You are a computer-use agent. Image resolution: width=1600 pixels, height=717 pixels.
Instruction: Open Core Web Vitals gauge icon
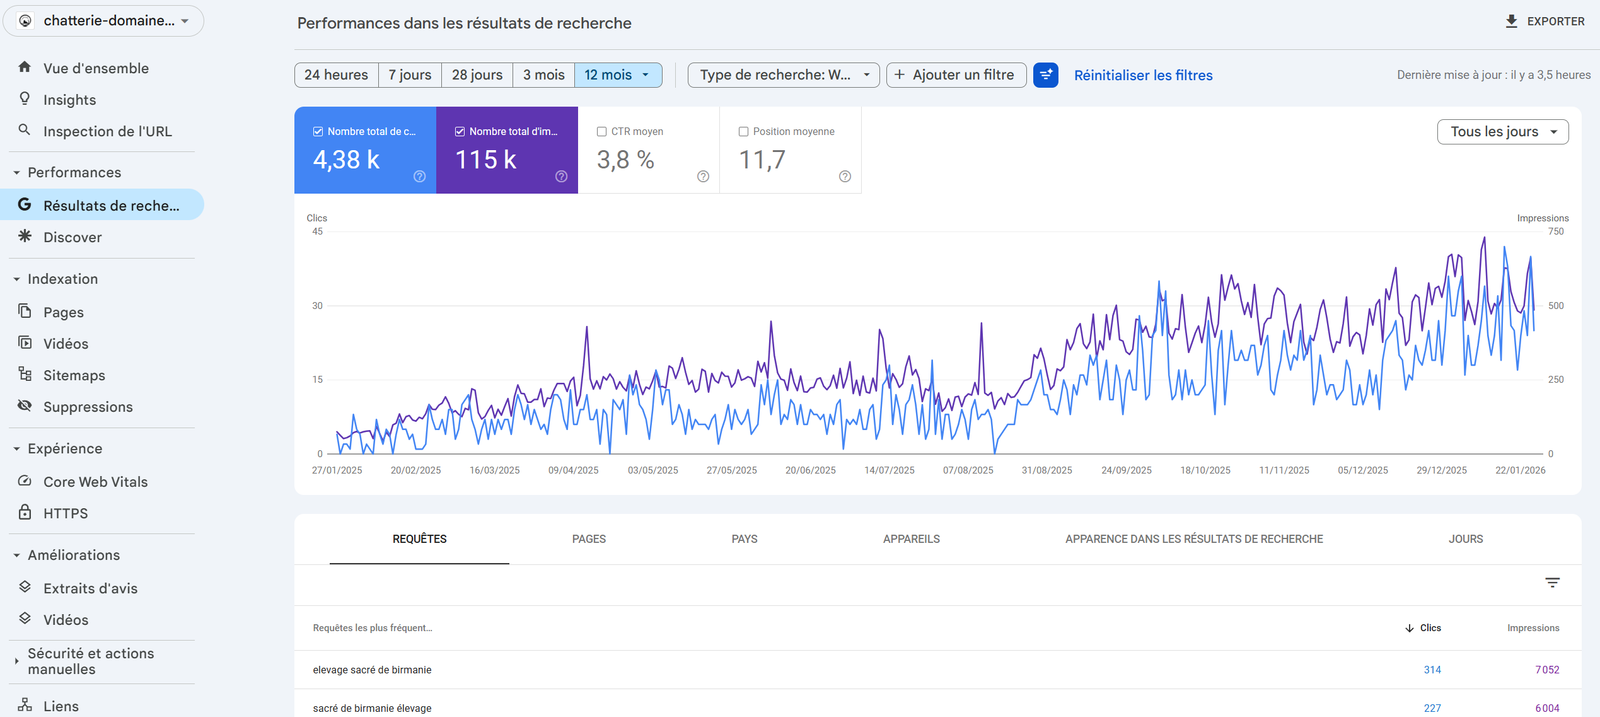(x=25, y=481)
